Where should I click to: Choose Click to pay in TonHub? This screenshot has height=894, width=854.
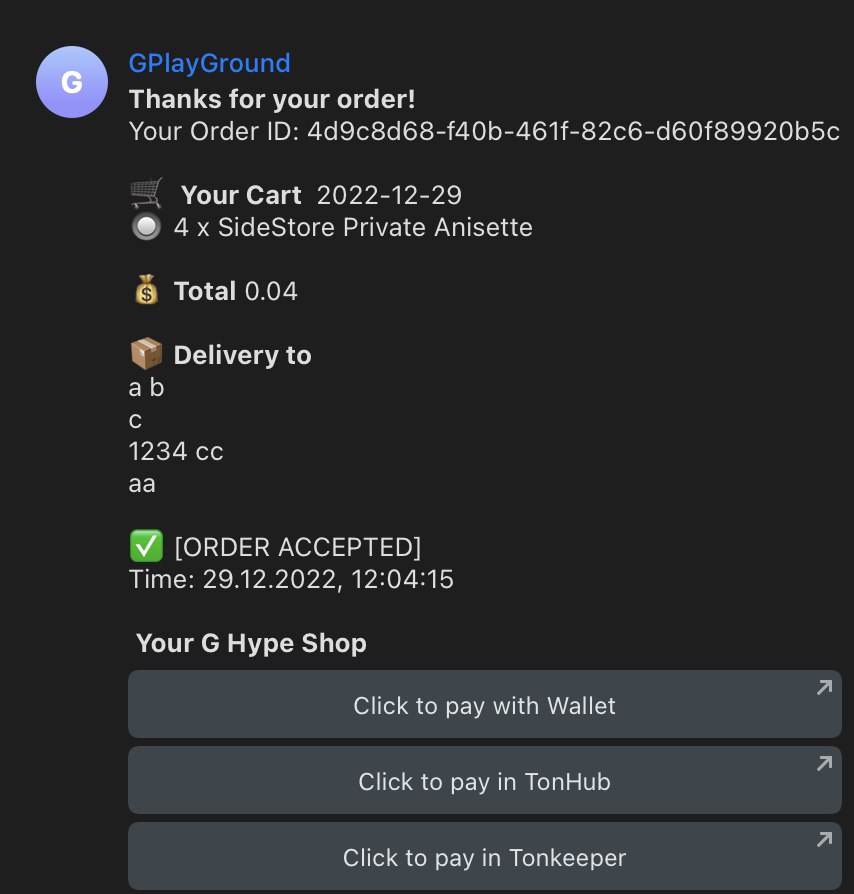click(485, 780)
